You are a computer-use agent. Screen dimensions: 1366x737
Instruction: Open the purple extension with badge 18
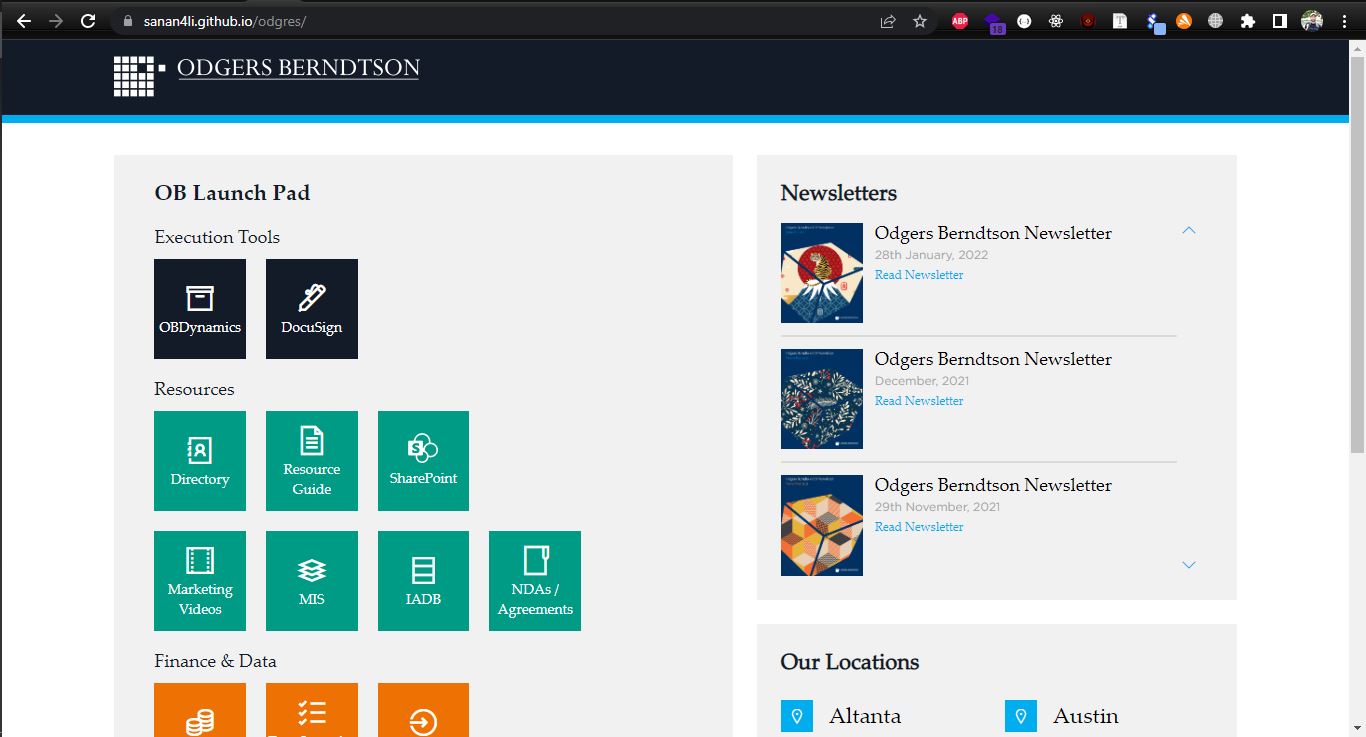(993, 23)
